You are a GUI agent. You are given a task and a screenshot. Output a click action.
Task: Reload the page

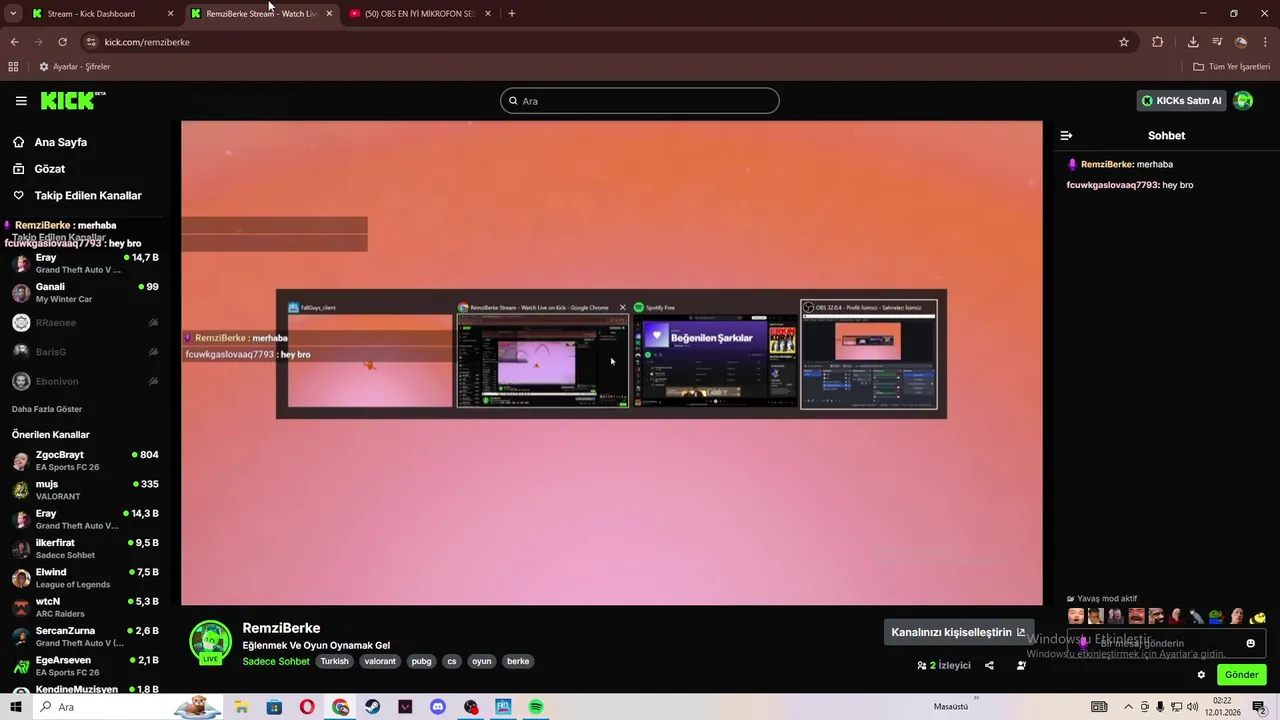coord(62,42)
